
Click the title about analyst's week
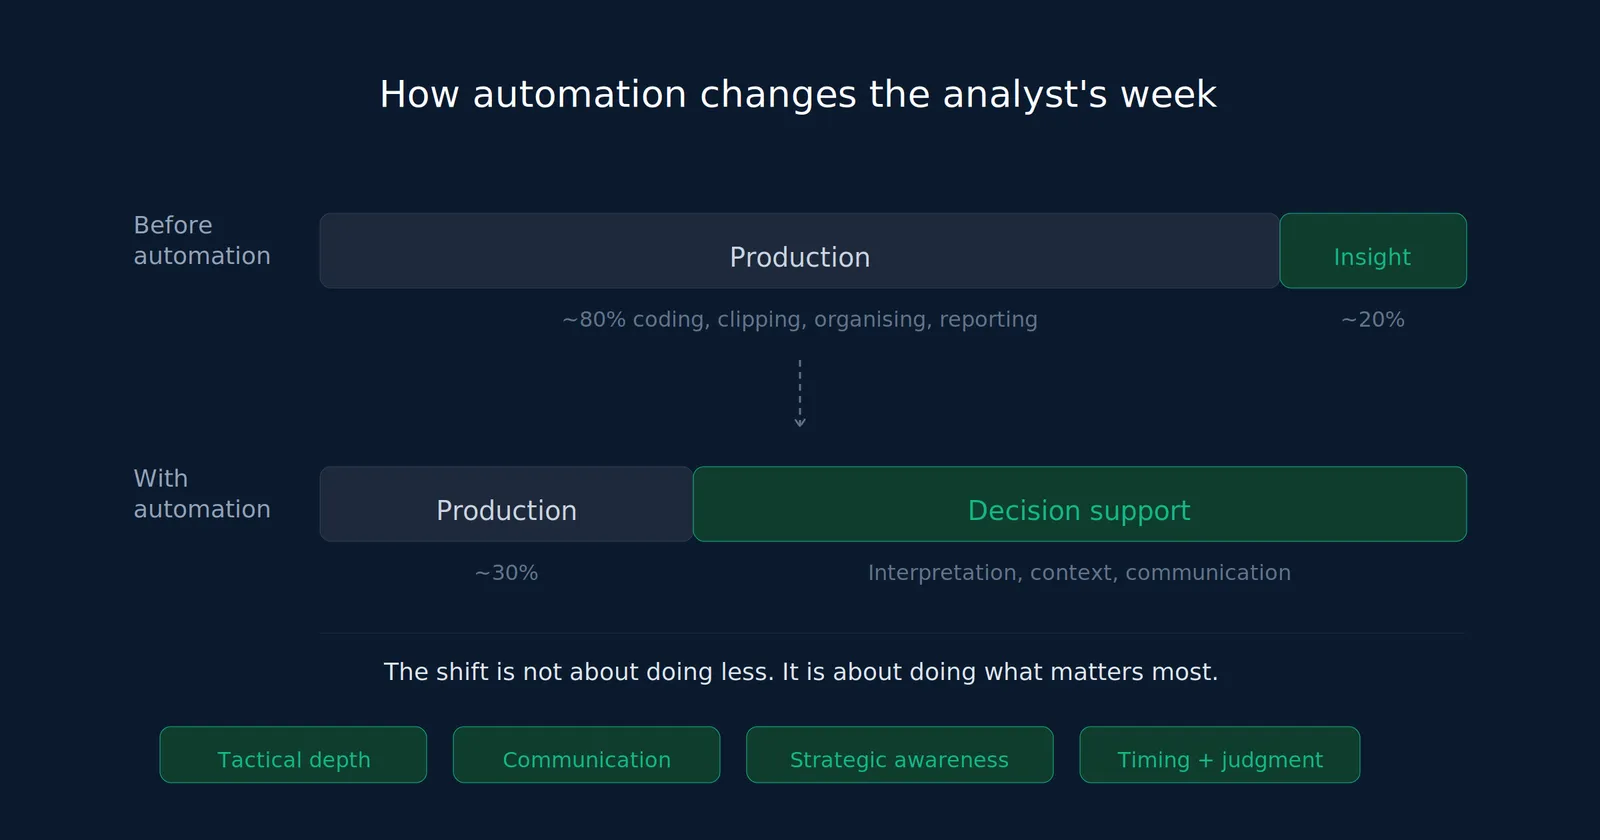798,95
